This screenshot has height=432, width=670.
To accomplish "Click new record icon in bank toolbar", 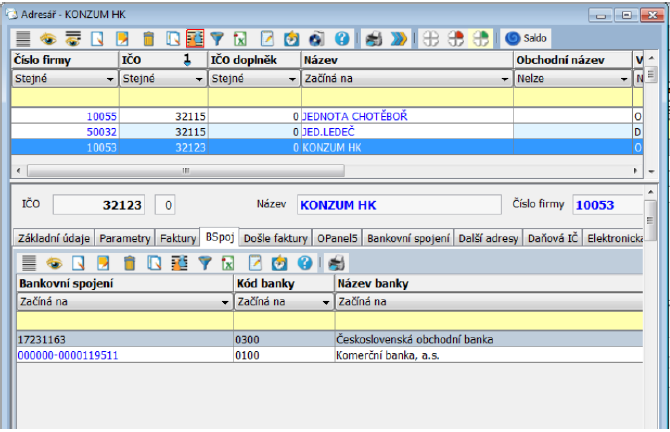I will click(76, 263).
